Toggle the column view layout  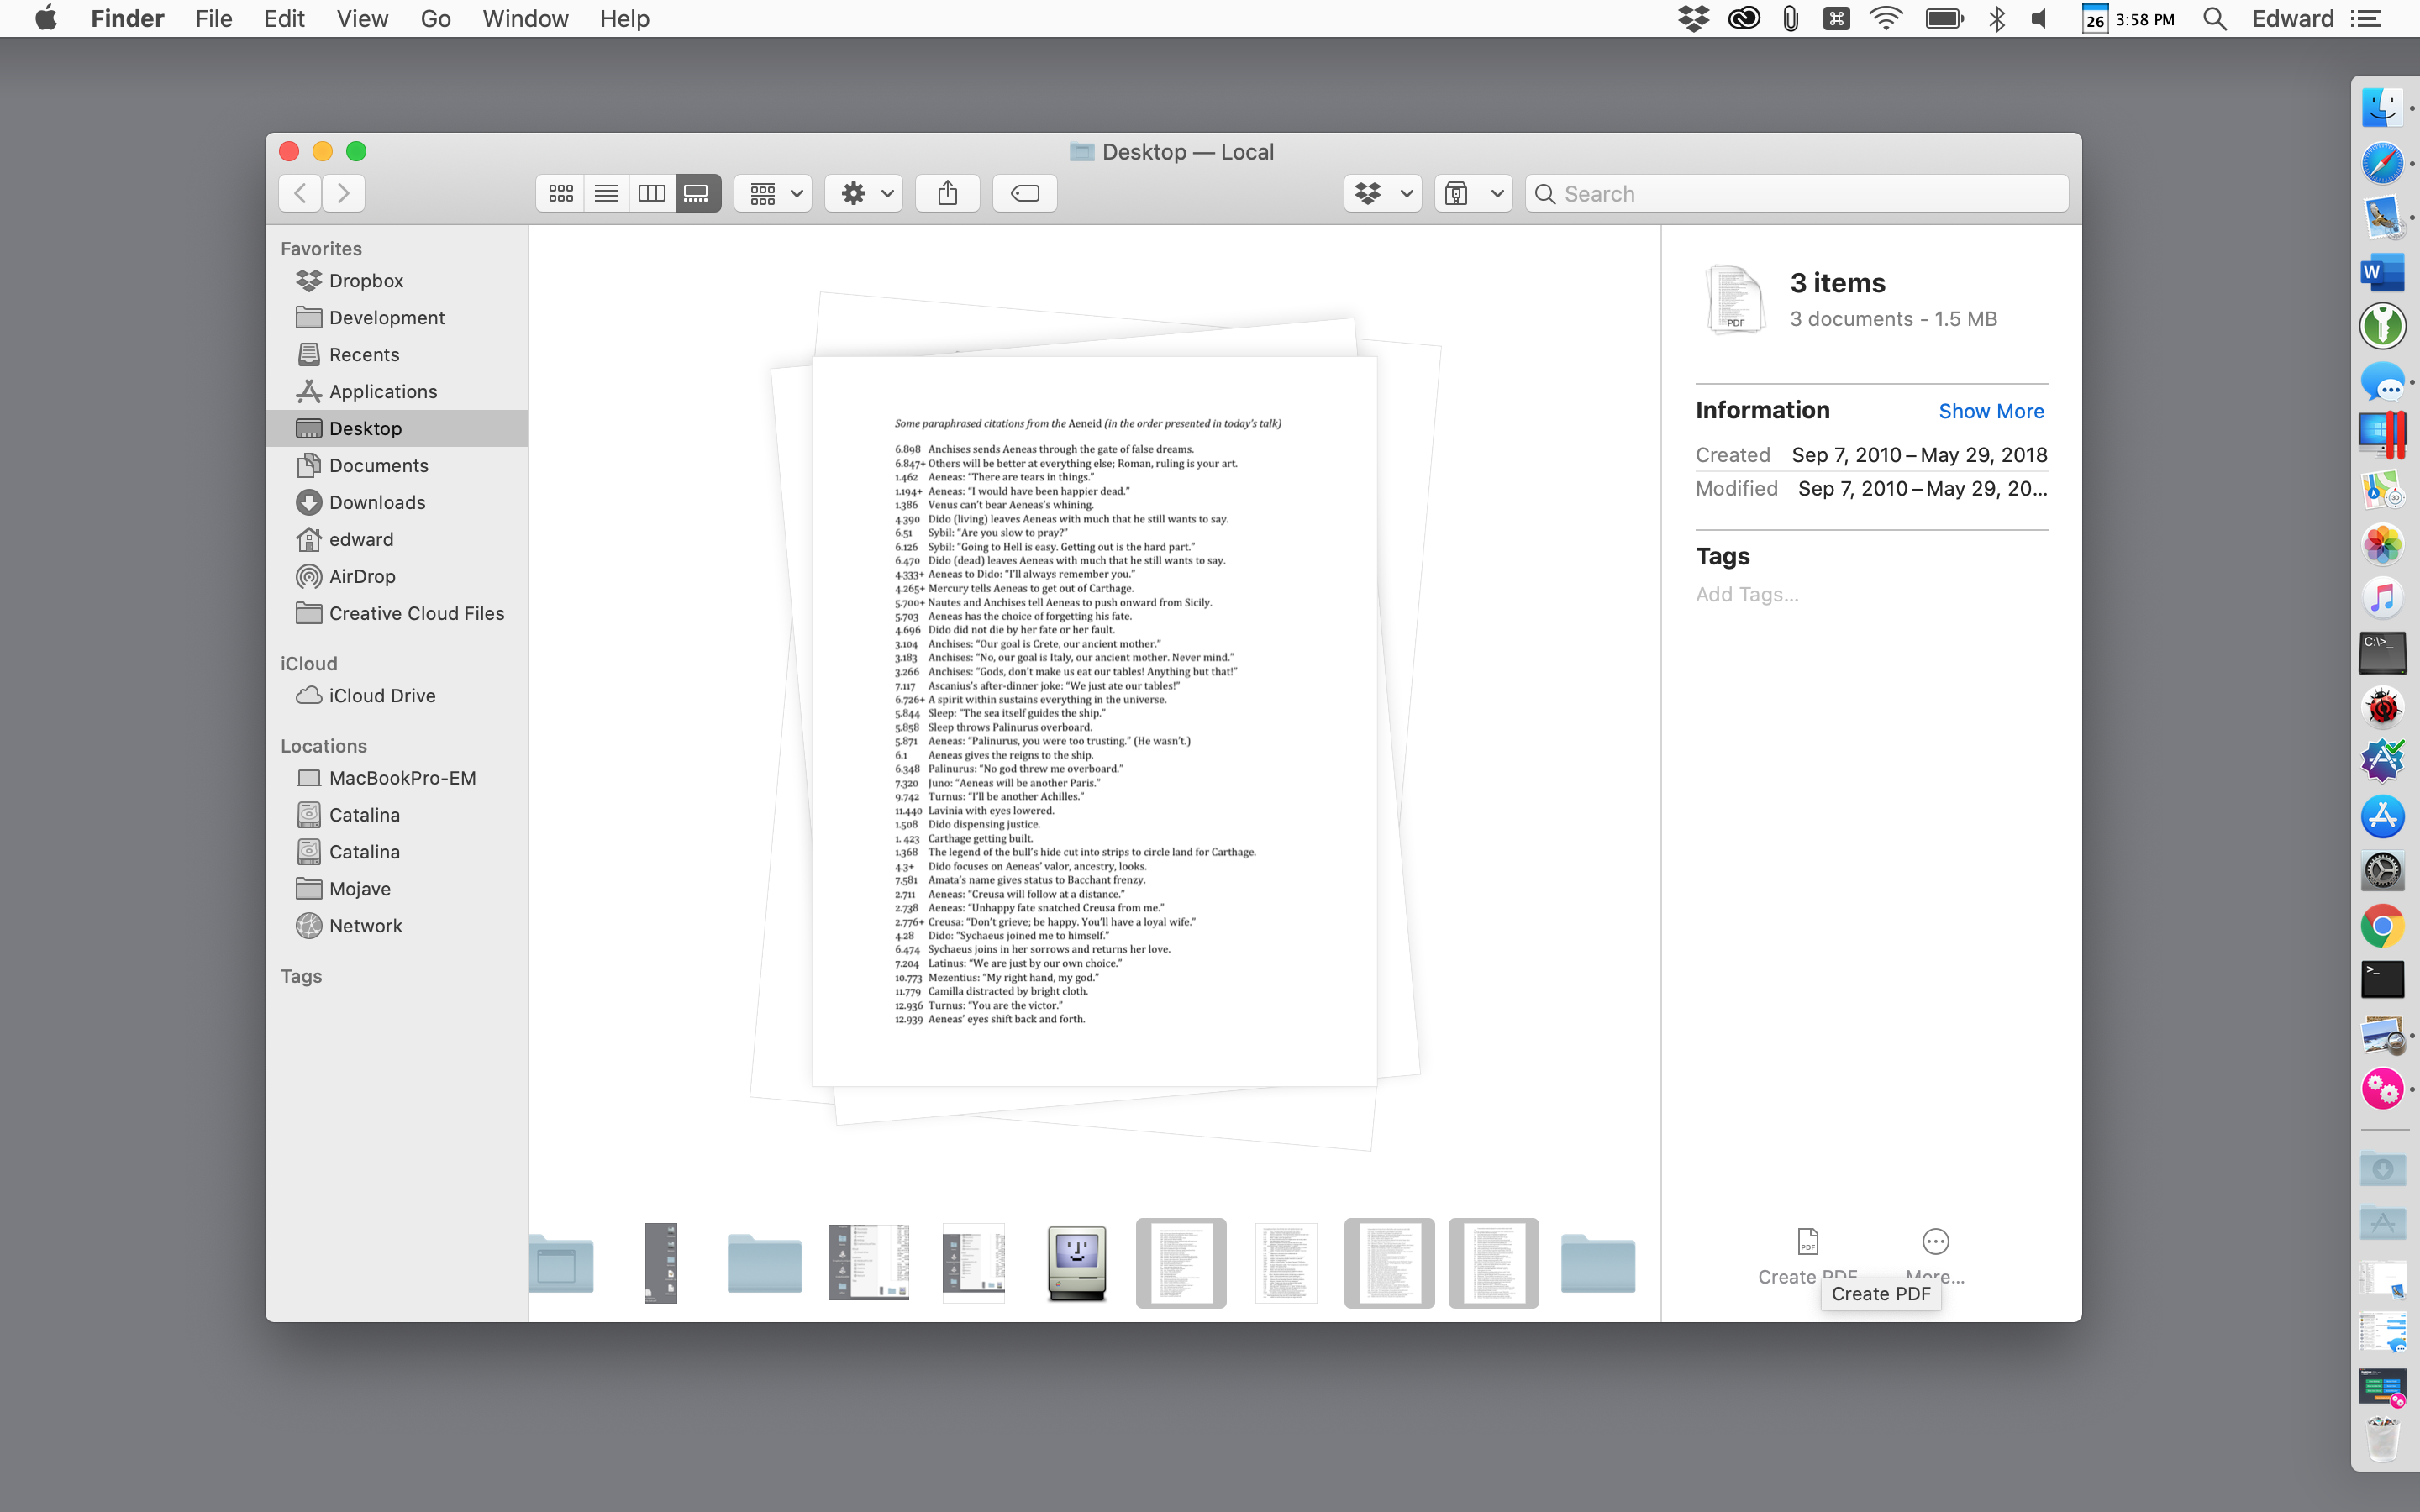click(x=651, y=192)
